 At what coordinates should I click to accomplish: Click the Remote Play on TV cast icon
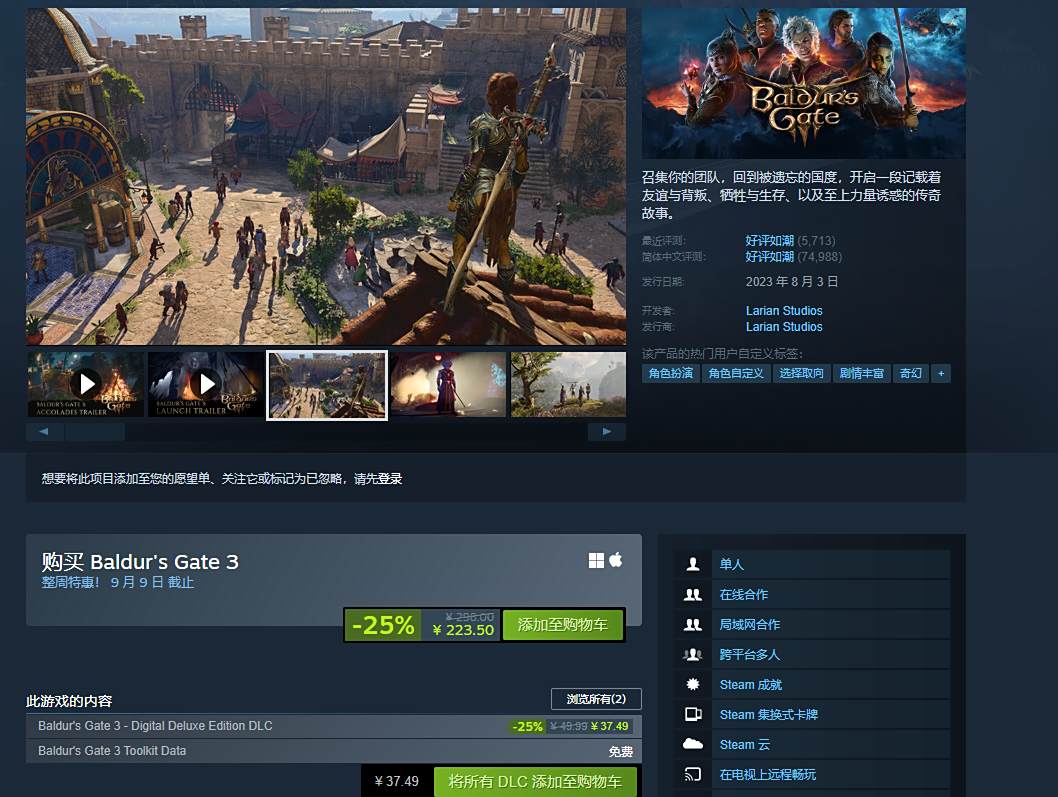[693, 774]
